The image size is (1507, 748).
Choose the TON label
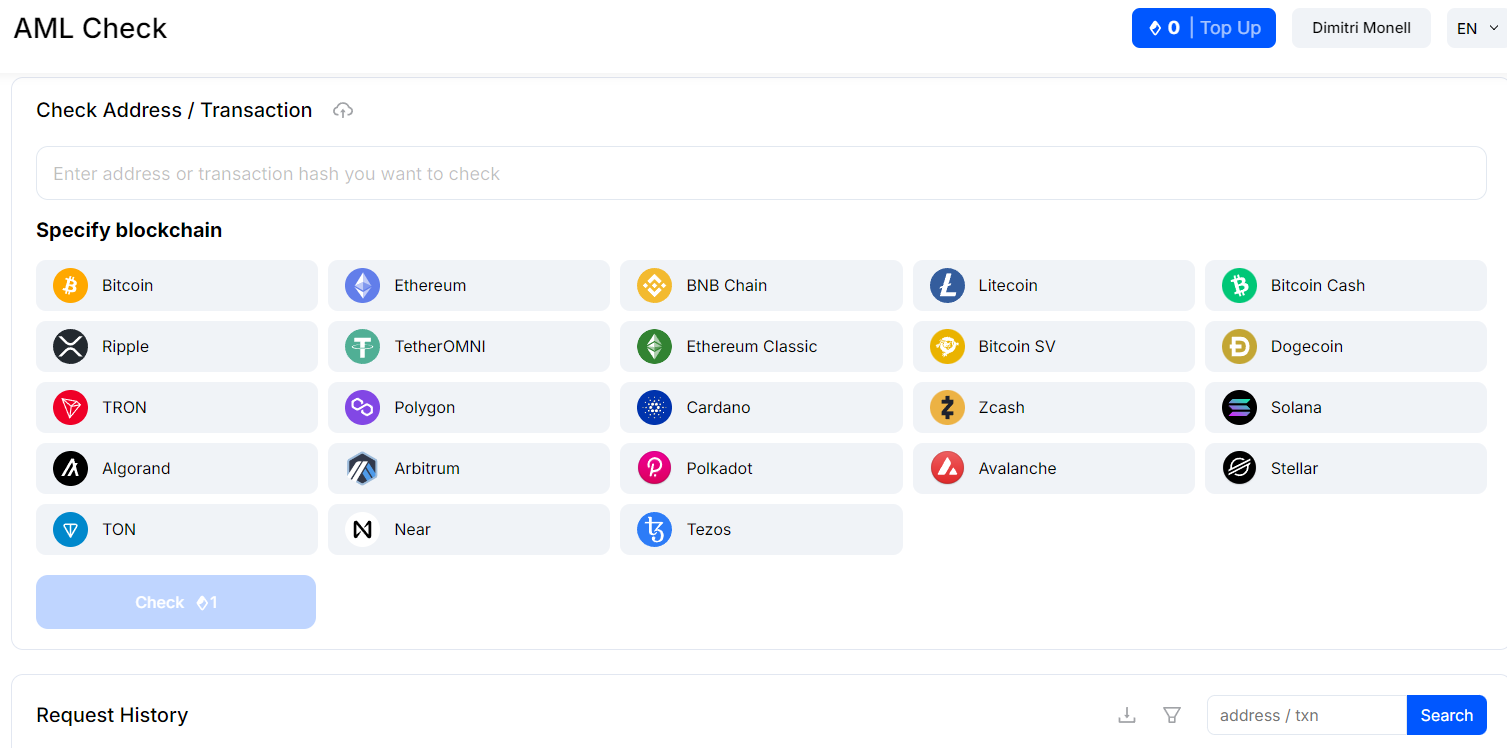pos(119,530)
